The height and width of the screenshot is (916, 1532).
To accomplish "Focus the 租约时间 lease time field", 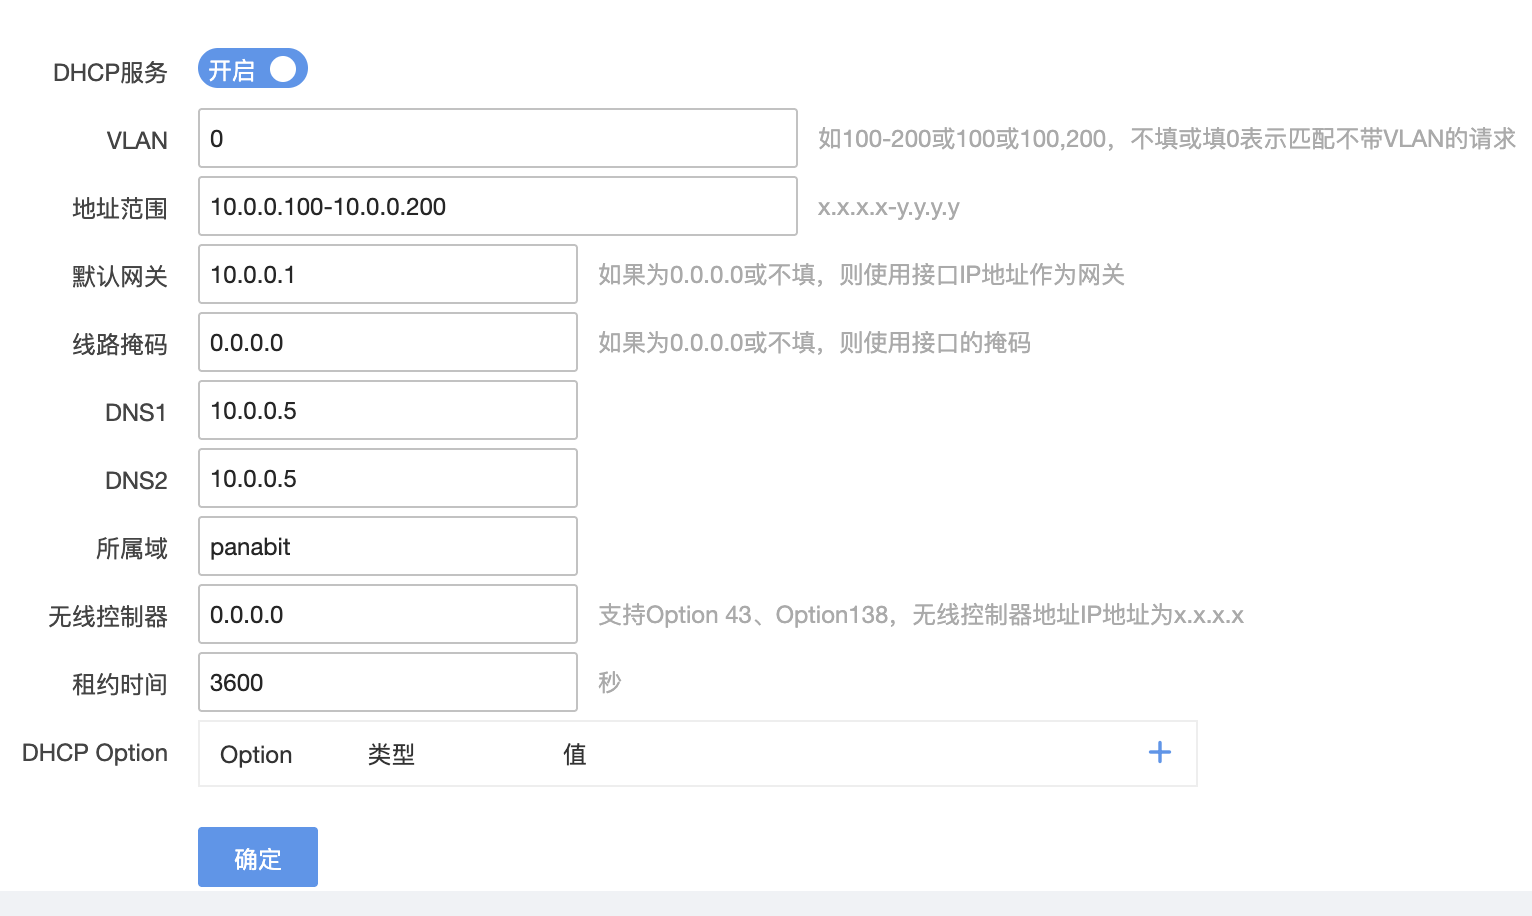I will click(387, 683).
